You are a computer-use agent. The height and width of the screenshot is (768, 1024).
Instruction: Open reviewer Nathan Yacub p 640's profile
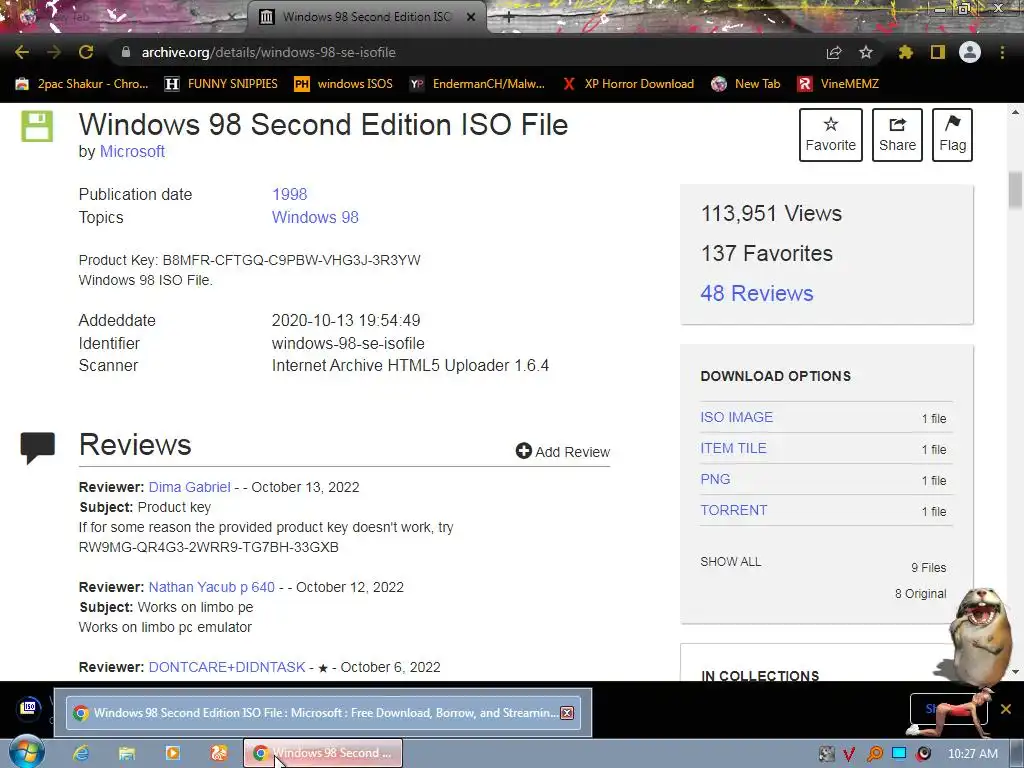pyautogui.click(x=212, y=587)
